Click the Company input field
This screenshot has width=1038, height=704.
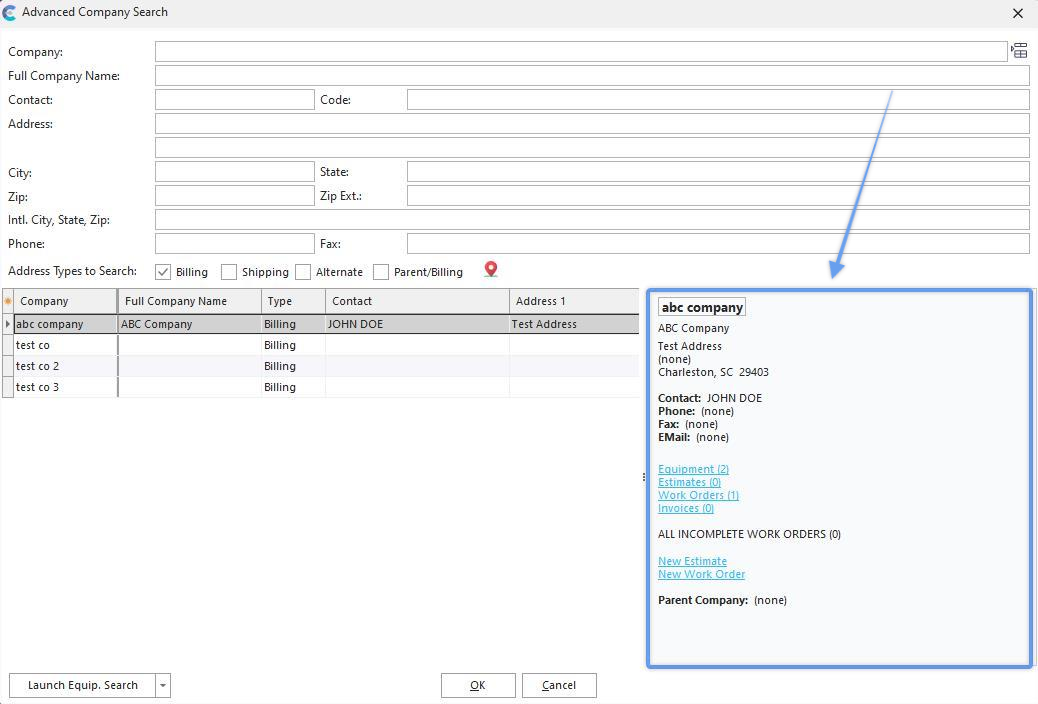(581, 52)
